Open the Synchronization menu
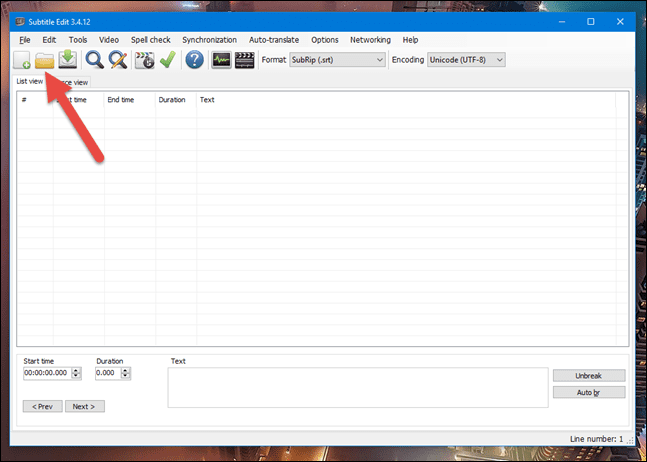Image resolution: width=647 pixels, height=462 pixels. click(210, 40)
